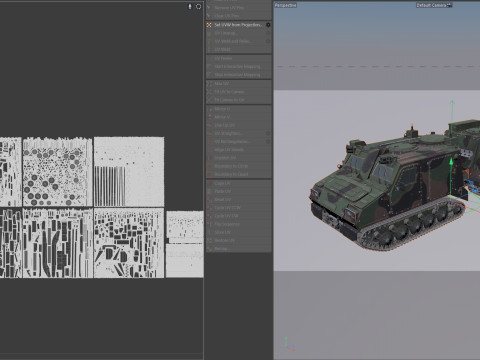Viewport: 480px width, 360px height.
Task: Click the Perspective viewport label
Action: (x=285, y=5)
